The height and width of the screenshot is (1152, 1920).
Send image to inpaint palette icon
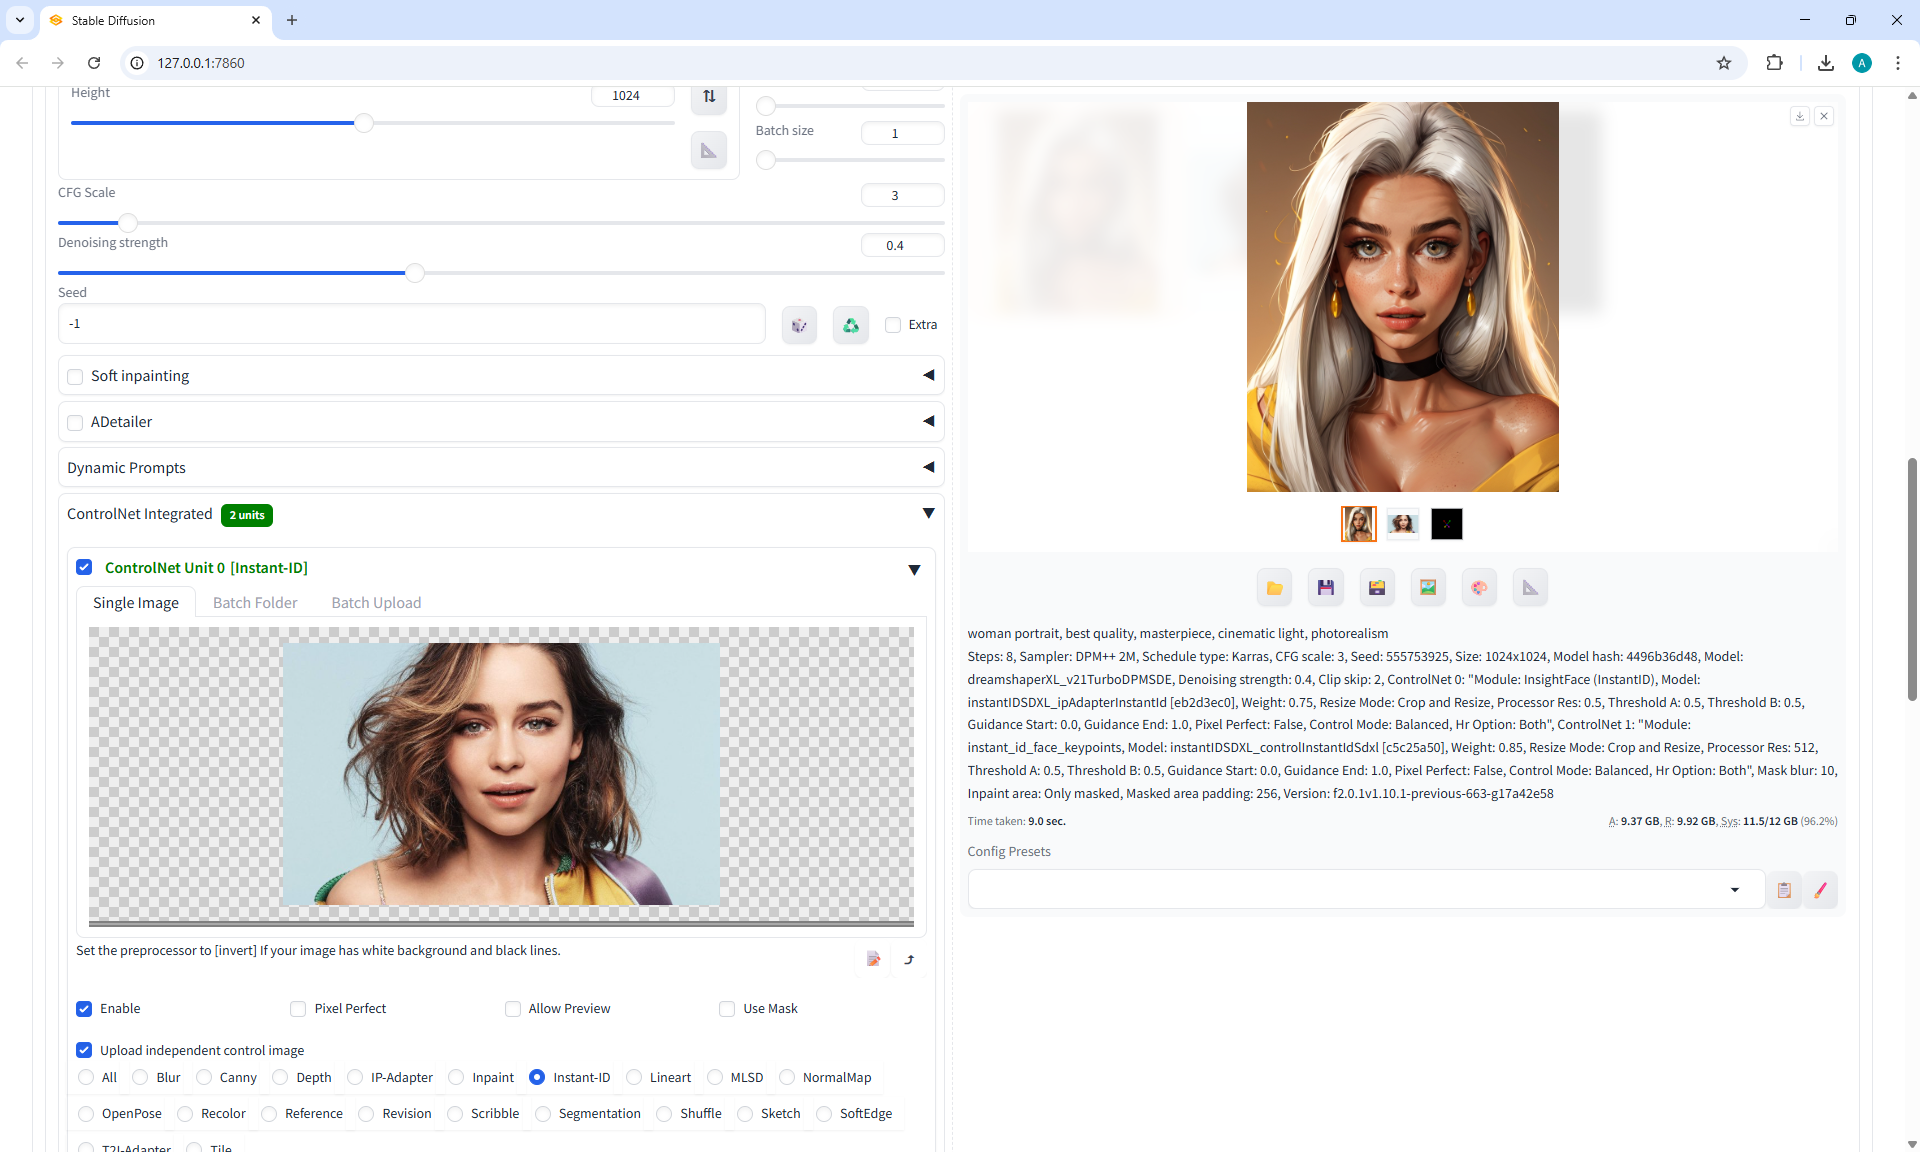click(1479, 588)
